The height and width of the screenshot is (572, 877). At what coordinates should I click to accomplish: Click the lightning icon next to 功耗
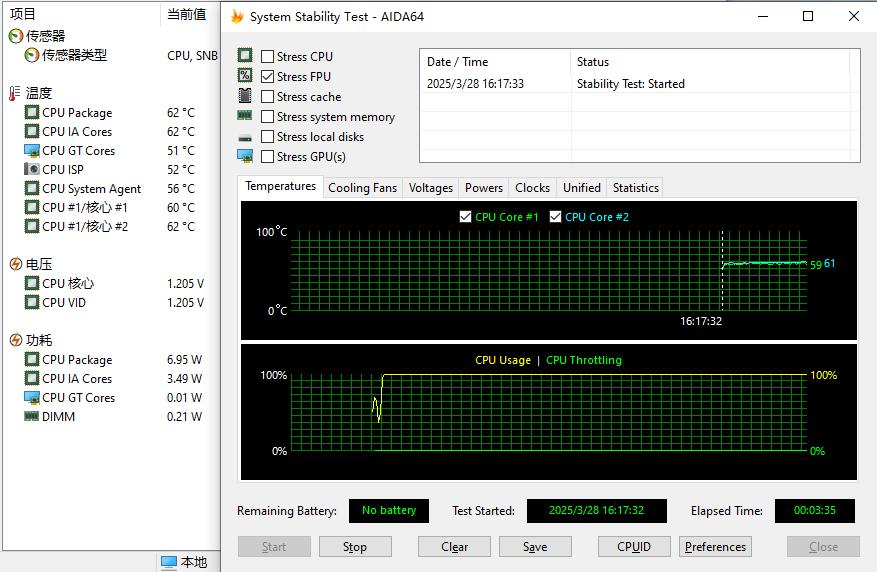click(x=16, y=340)
